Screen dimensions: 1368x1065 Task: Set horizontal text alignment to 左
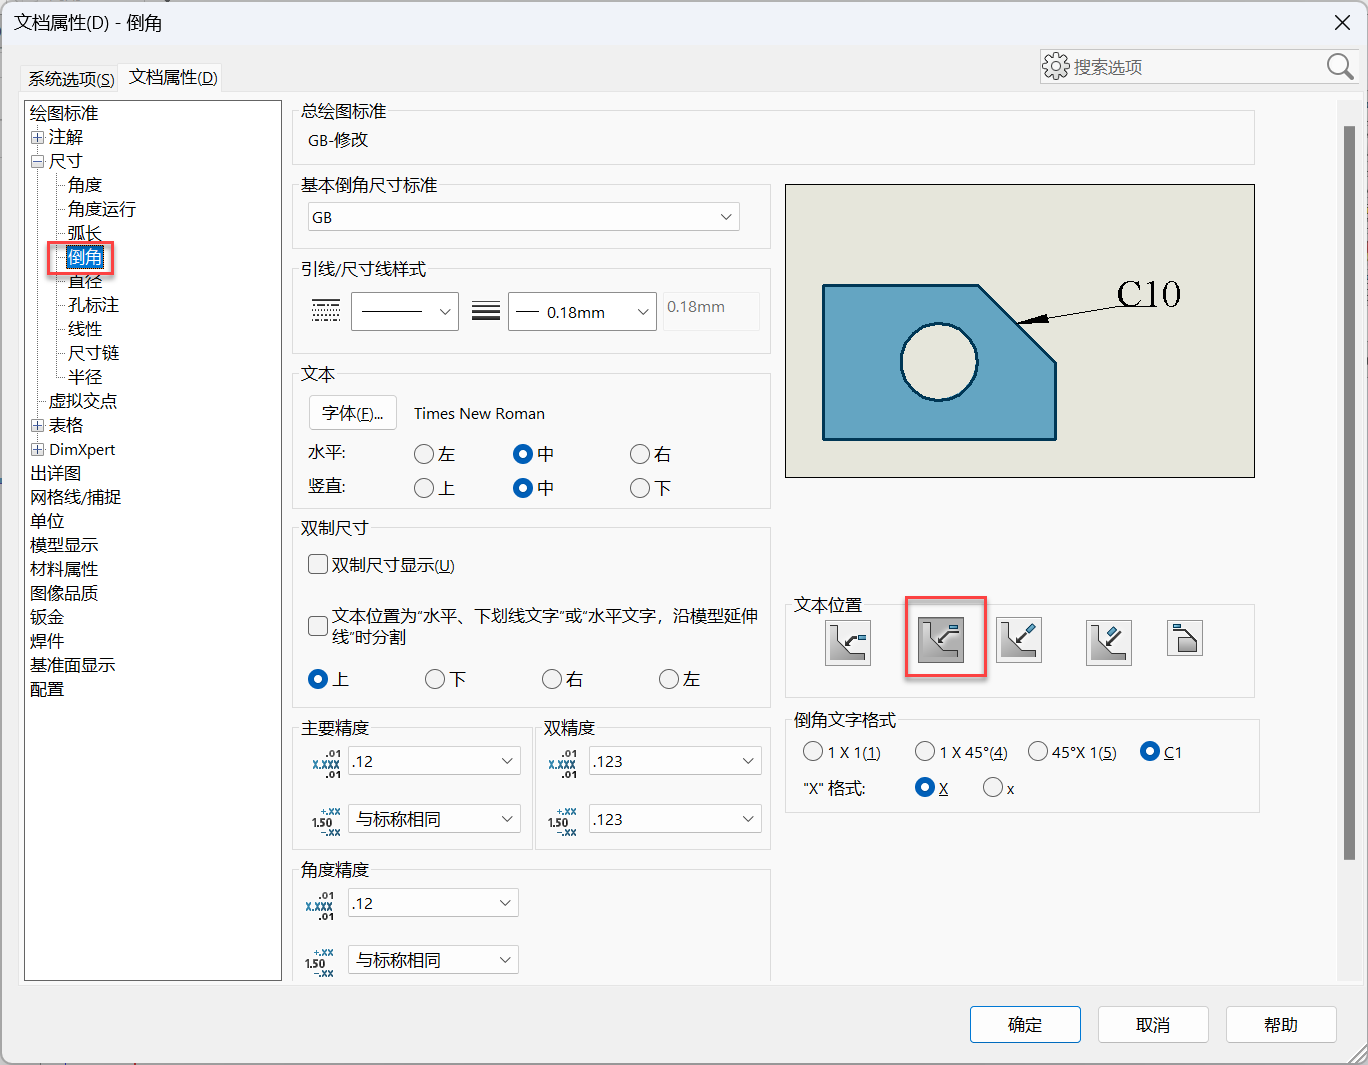424,454
